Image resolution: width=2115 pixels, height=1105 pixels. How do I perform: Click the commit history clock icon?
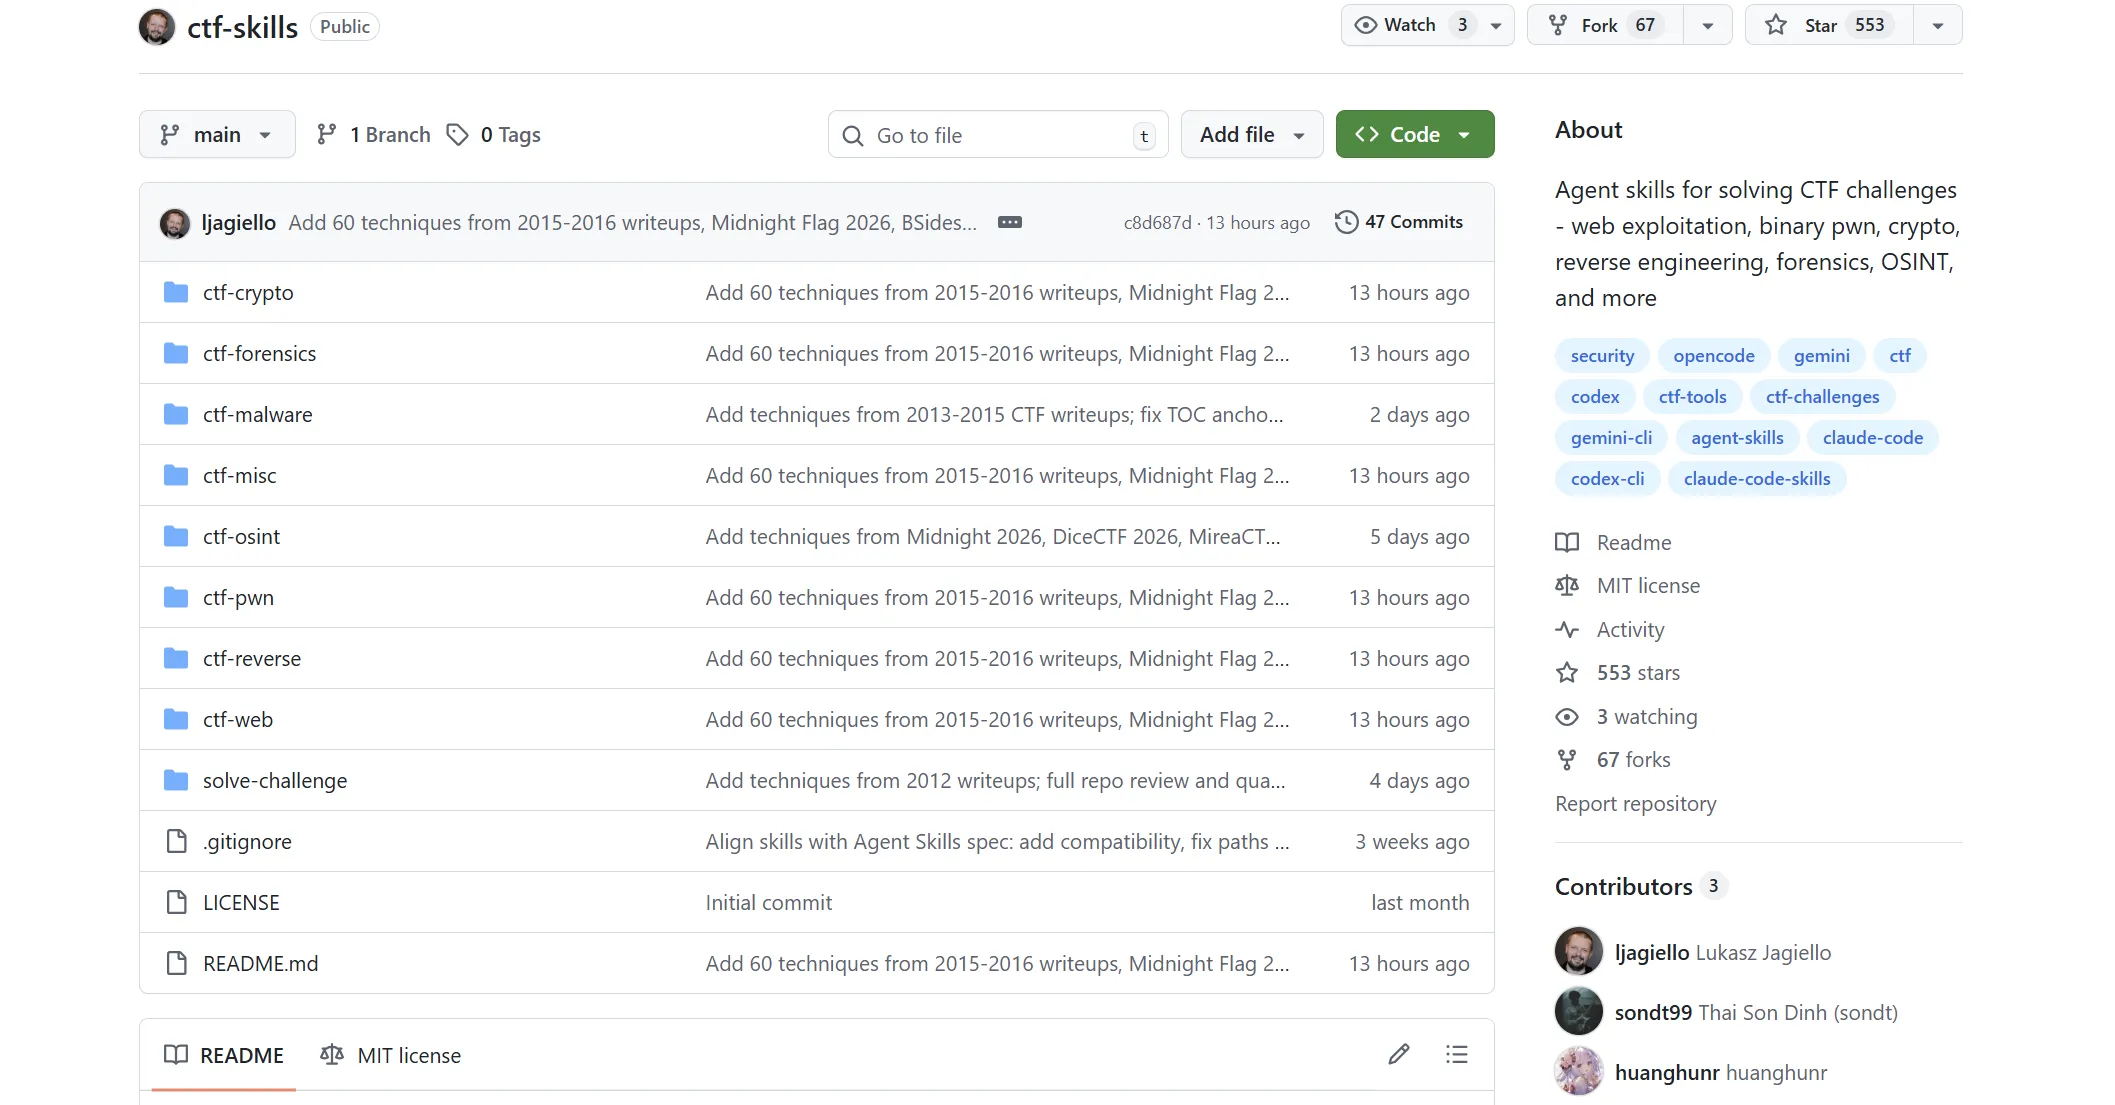tap(1346, 222)
